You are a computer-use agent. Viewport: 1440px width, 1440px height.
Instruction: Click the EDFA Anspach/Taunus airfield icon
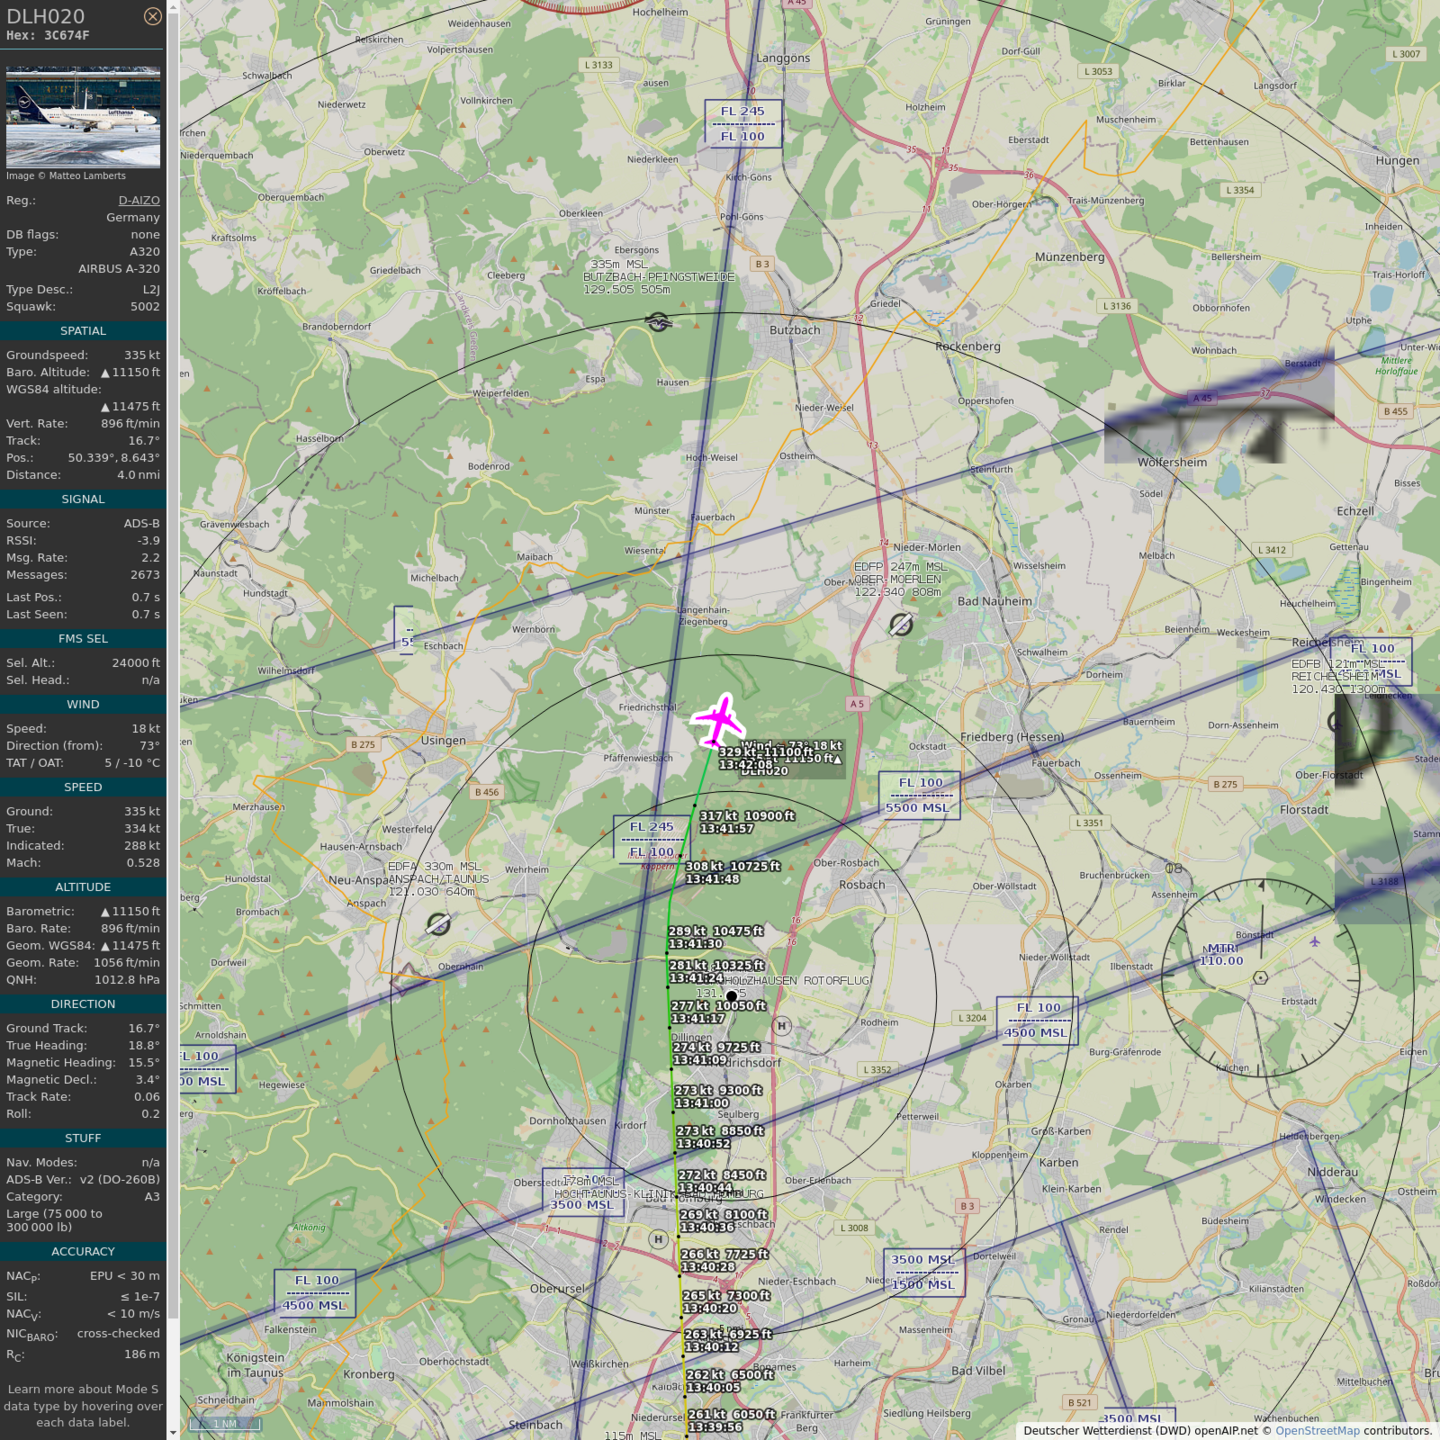[438, 924]
